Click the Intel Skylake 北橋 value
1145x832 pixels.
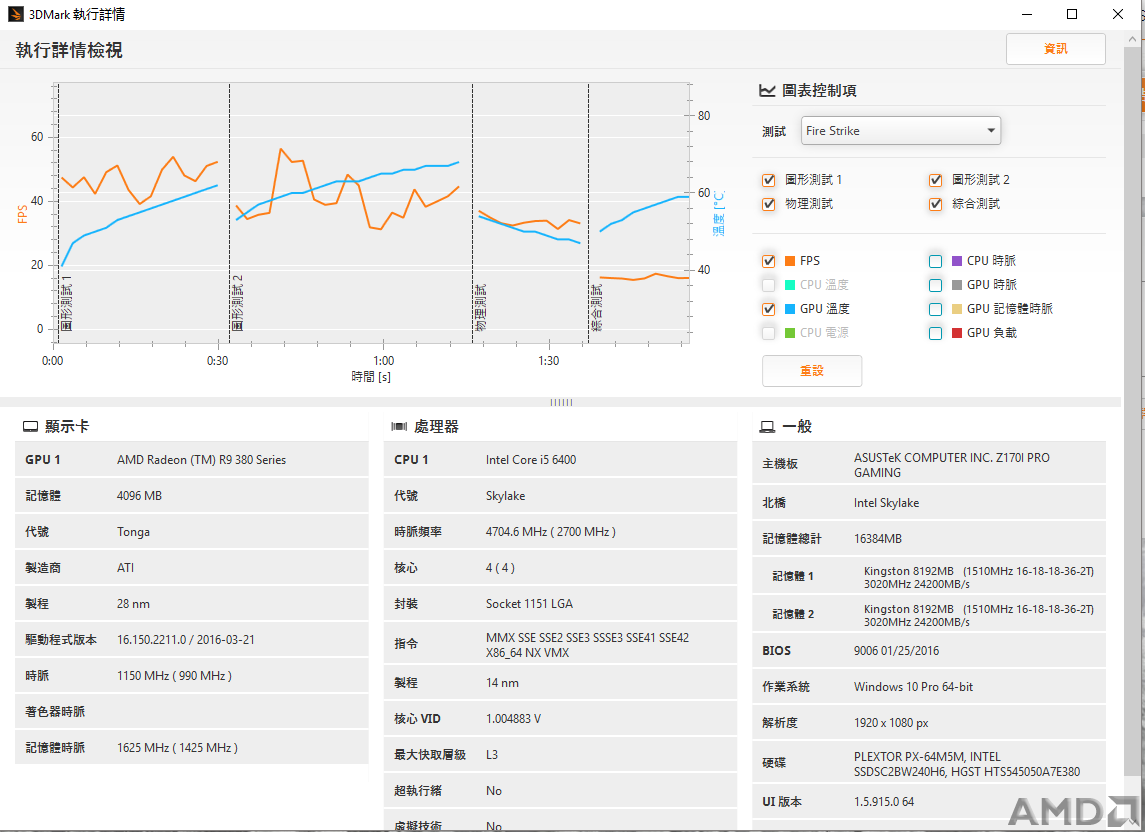(x=886, y=503)
